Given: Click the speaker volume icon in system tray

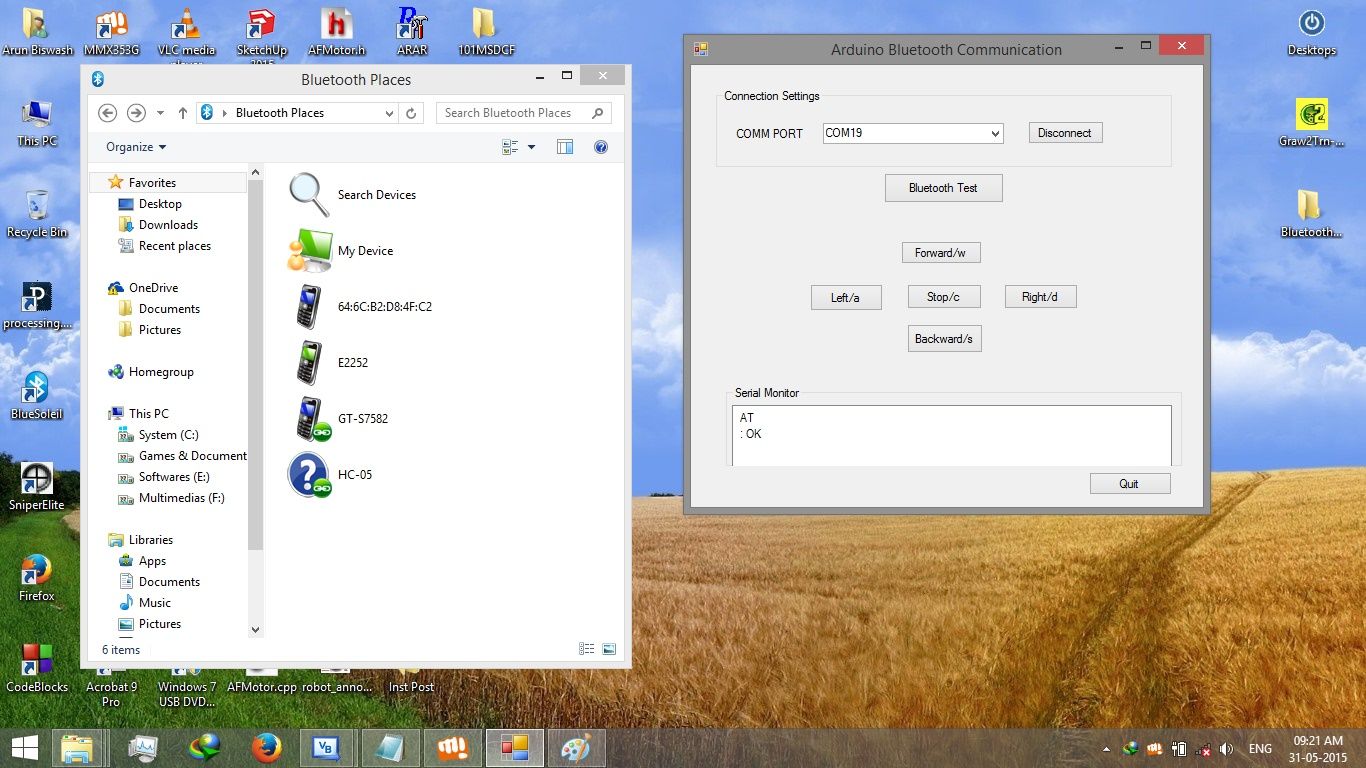Looking at the screenshot, I should tap(1227, 748).
